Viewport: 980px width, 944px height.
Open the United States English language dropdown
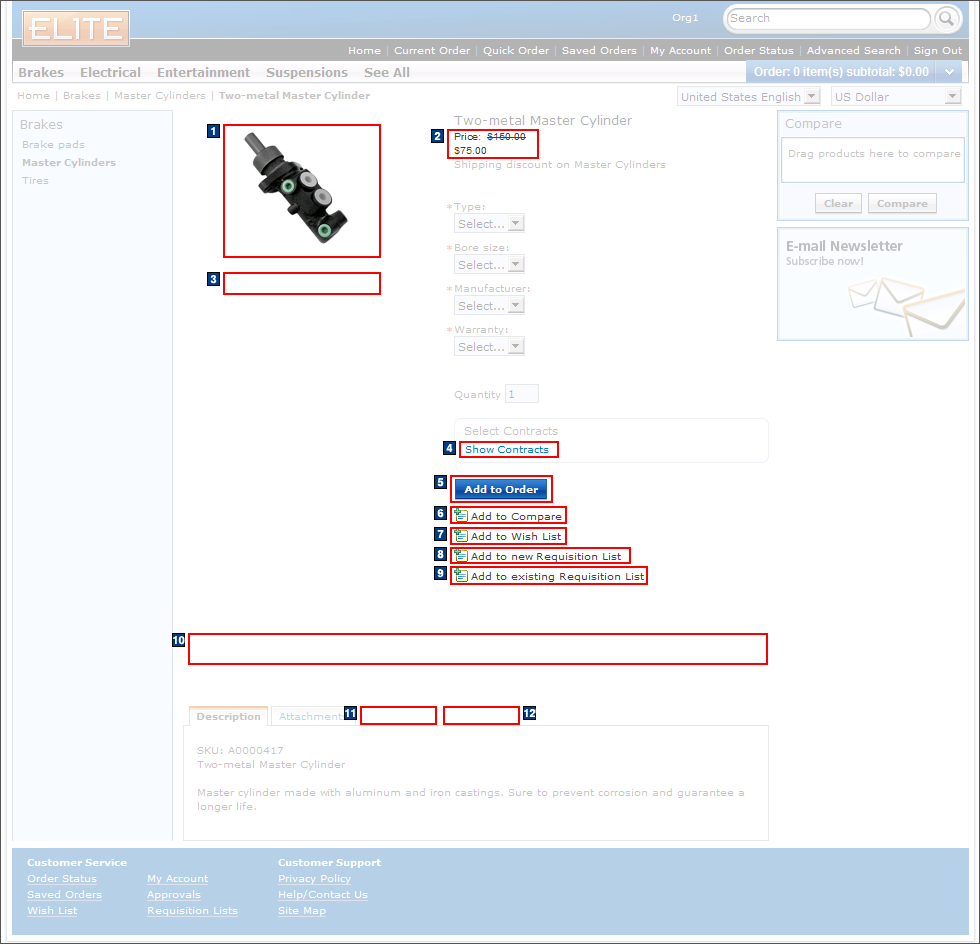(748, 96)
